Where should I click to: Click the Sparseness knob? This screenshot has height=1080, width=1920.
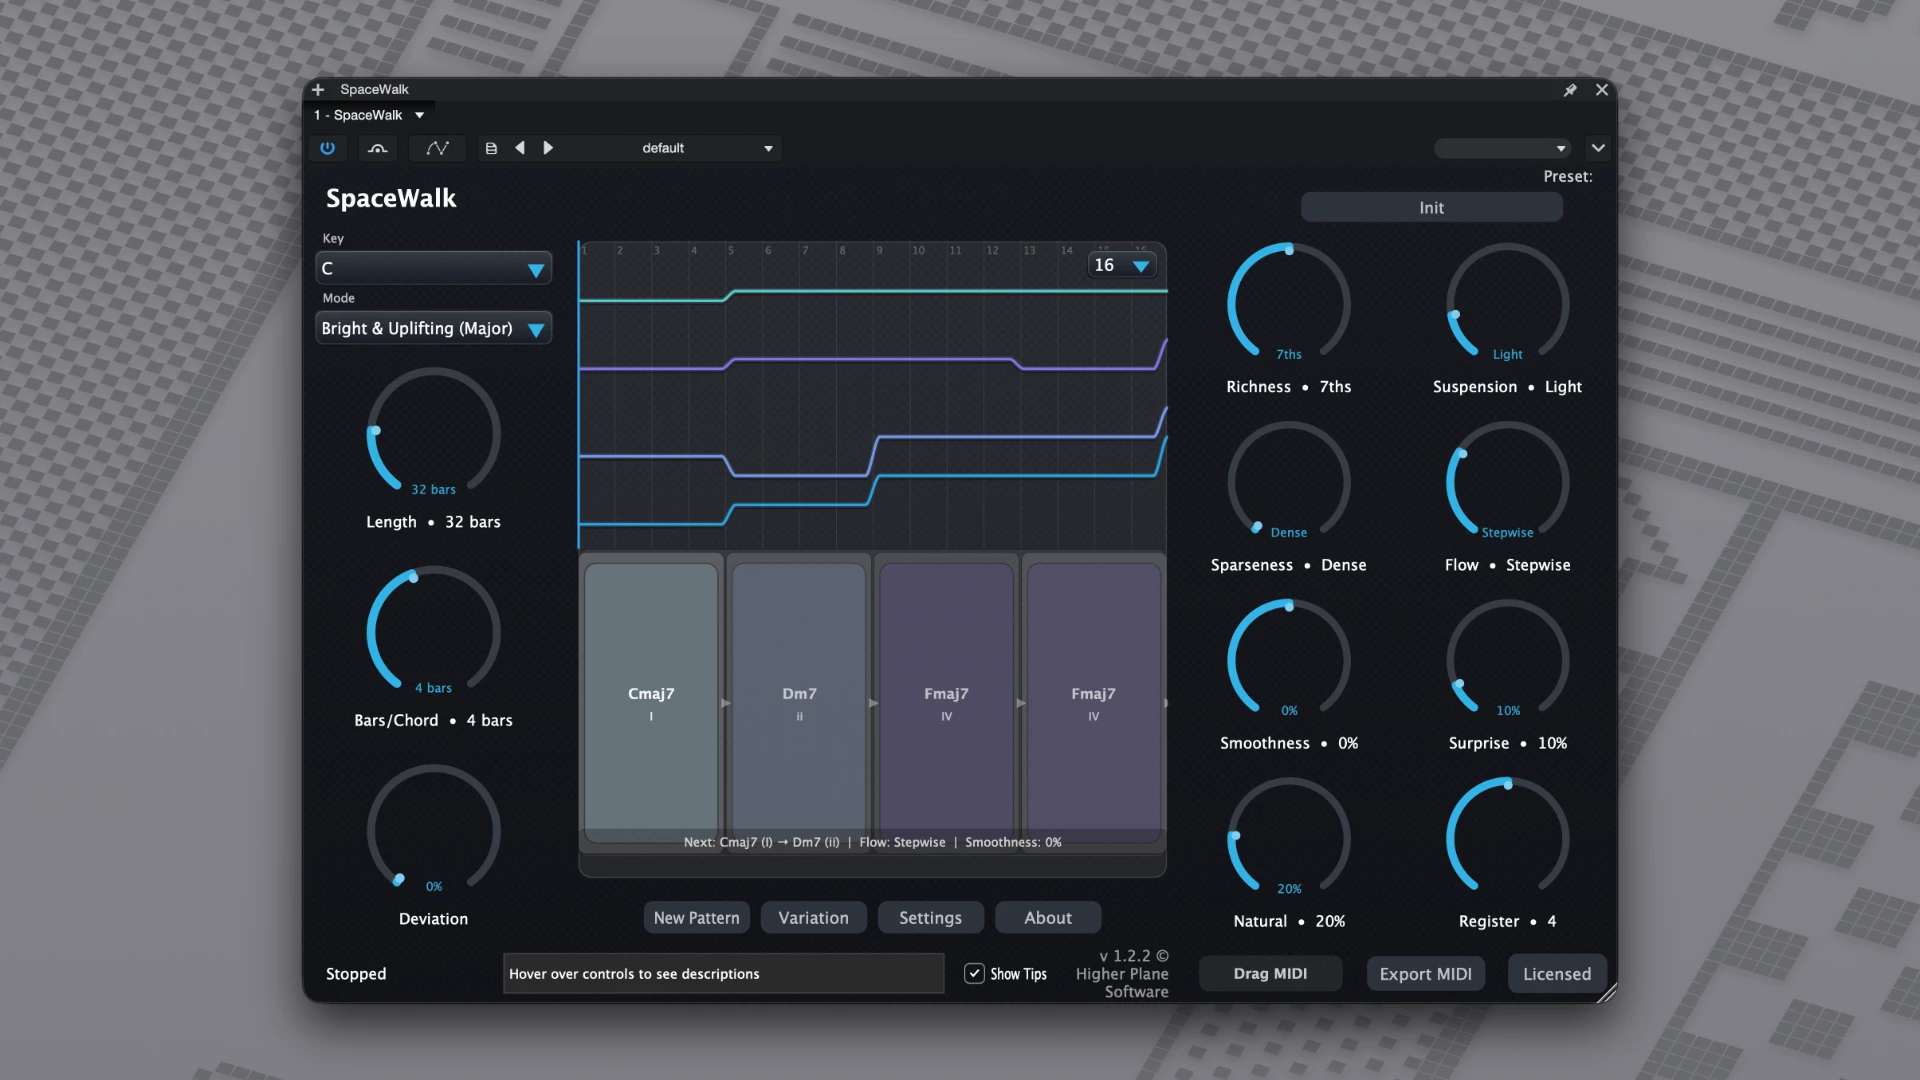tap(1289, 482)
